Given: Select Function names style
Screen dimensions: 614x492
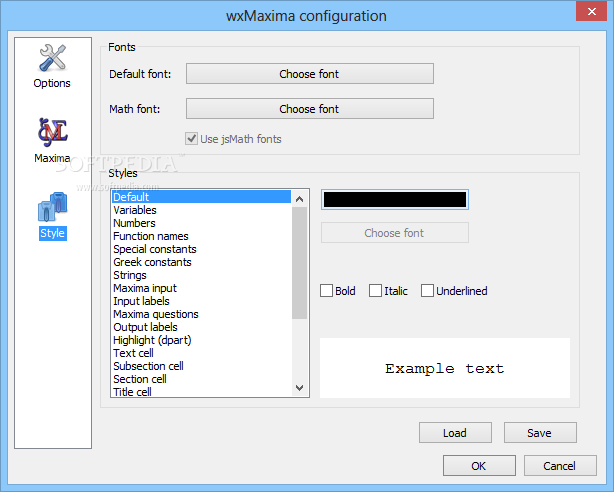Looking at the screenshot, I should click(201, 236).
